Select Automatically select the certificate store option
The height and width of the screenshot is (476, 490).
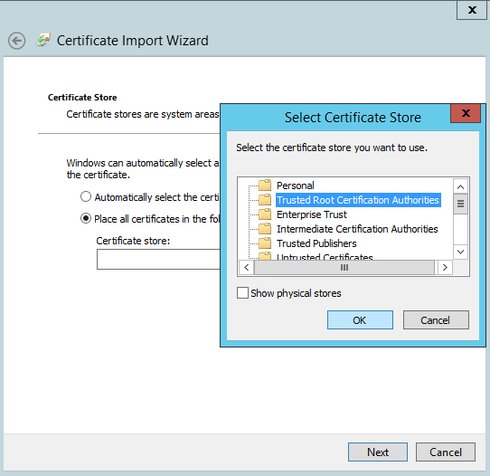click(x=86, y=197)
